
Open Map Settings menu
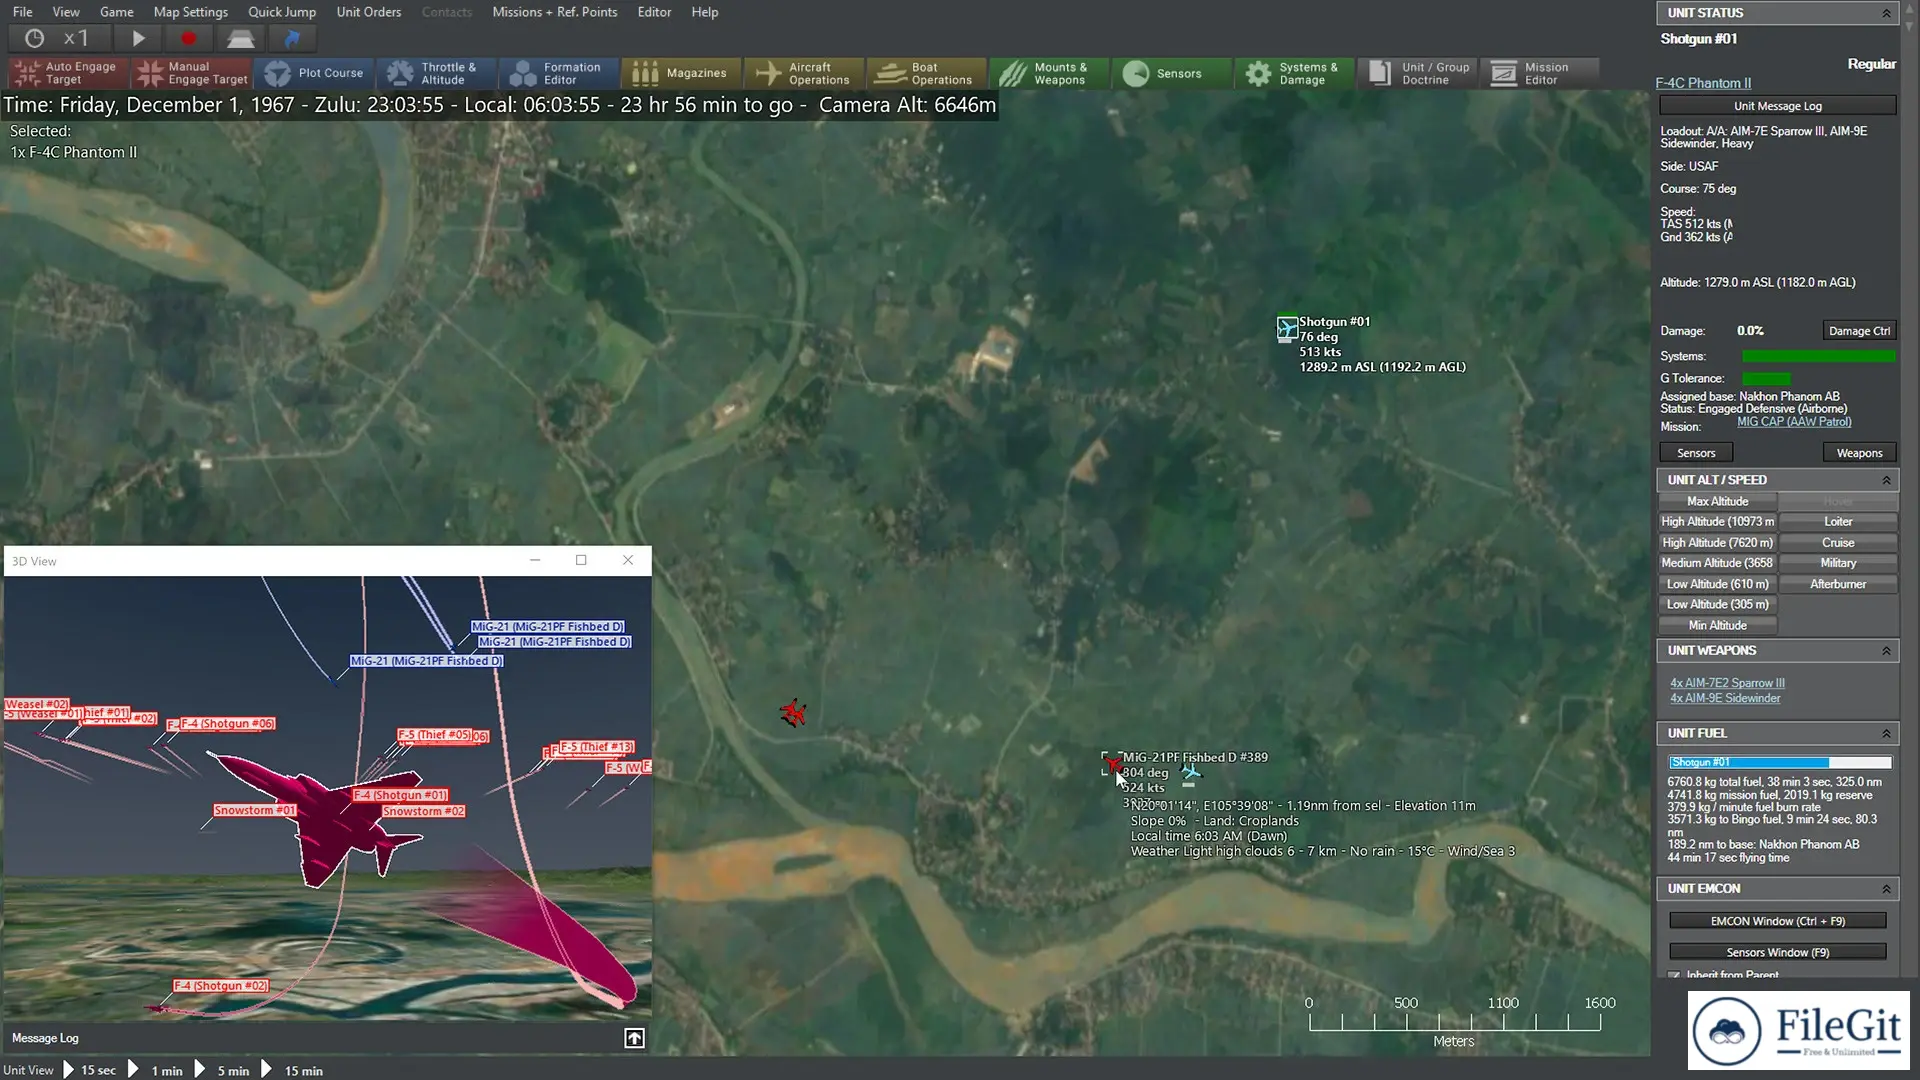coord(191,12)
